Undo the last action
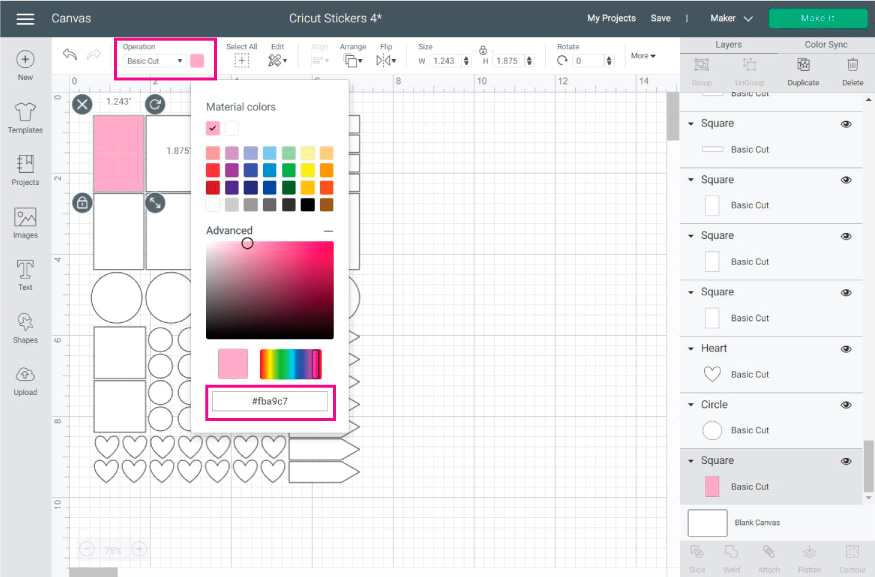 point(70,54)
